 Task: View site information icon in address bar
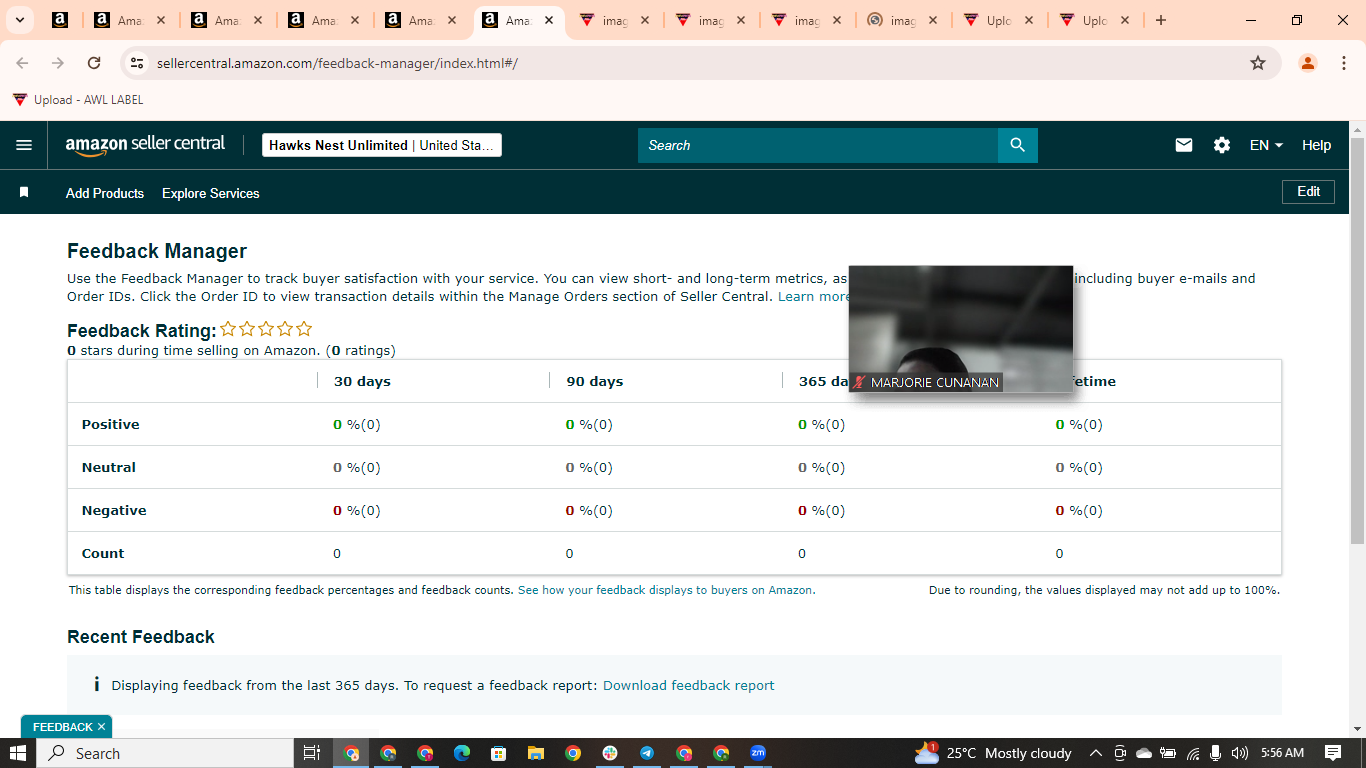[137, 63]
